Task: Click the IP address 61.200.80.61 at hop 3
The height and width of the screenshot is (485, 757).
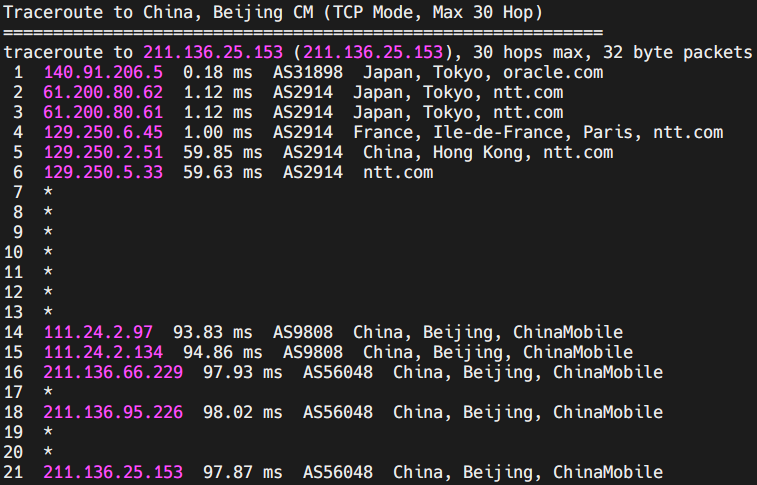Action: pos(103,112)
